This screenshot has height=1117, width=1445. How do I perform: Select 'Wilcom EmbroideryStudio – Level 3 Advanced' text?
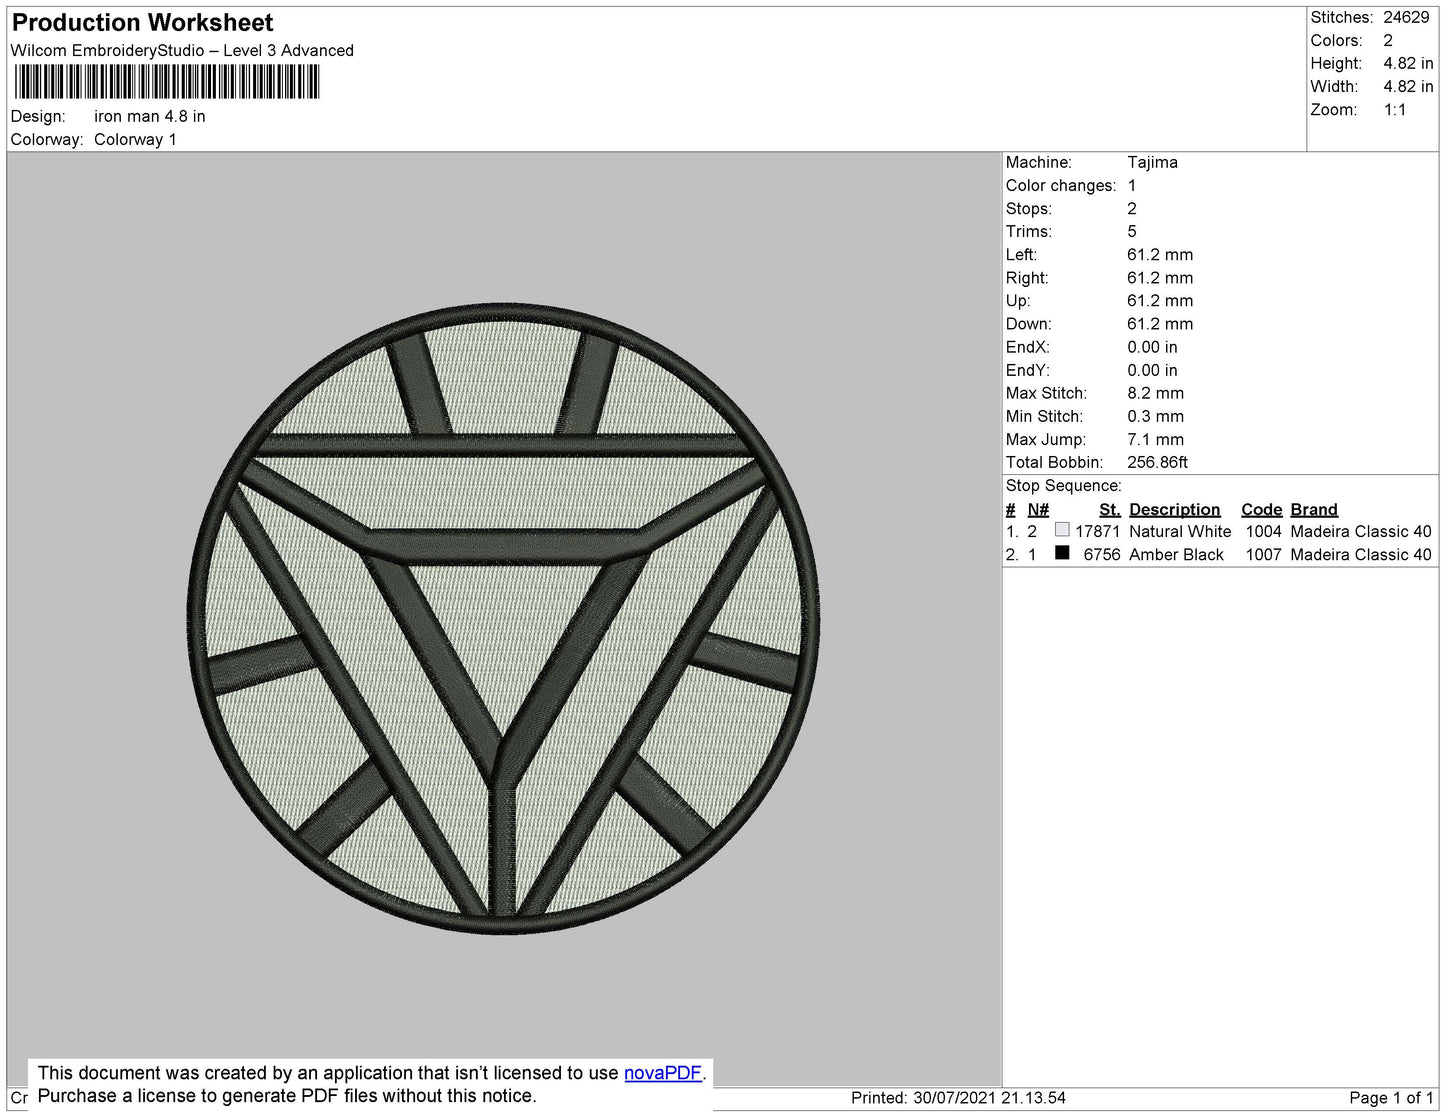click(x=182, y=50)
